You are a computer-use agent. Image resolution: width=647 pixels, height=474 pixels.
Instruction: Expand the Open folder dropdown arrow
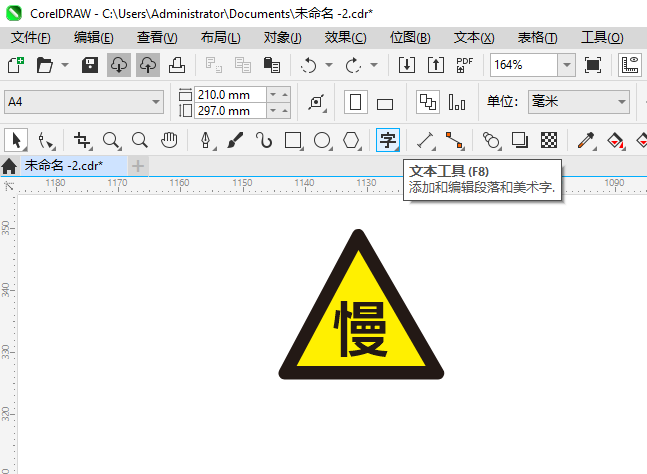[65, 65]
